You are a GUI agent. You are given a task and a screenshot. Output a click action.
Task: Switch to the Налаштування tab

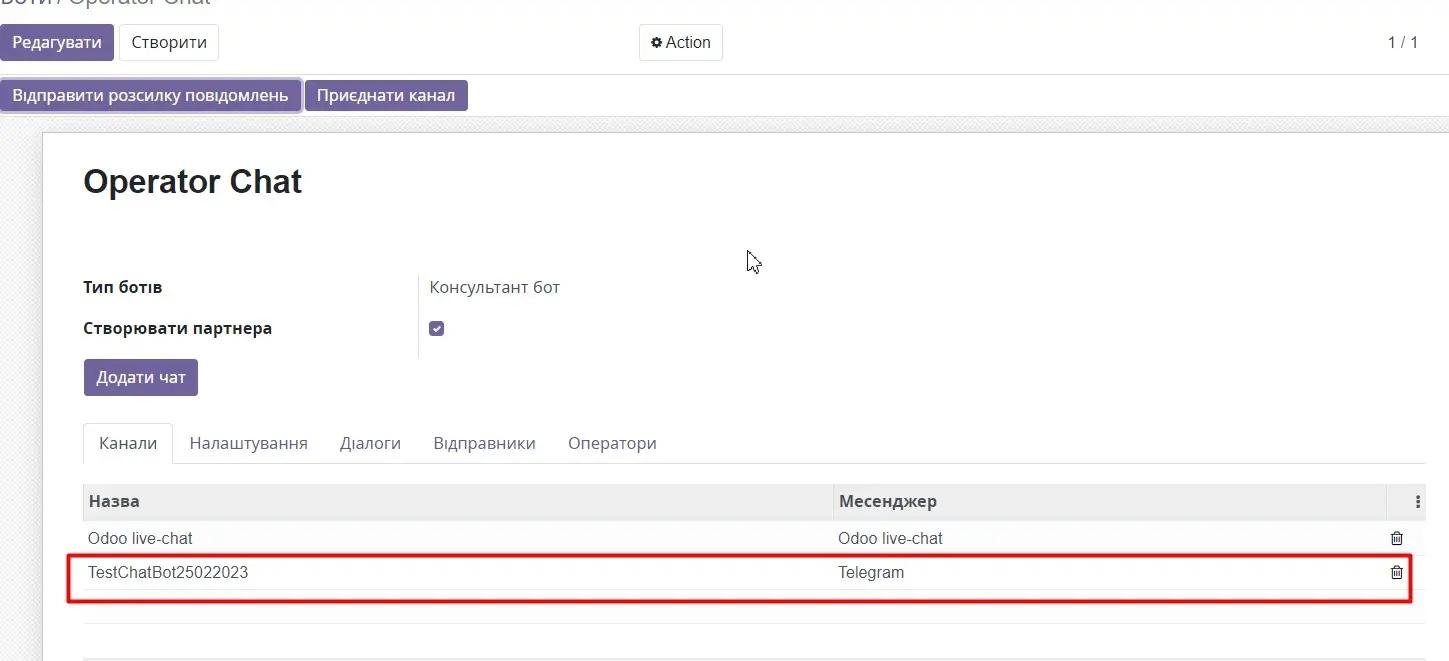tap(249, 443)
